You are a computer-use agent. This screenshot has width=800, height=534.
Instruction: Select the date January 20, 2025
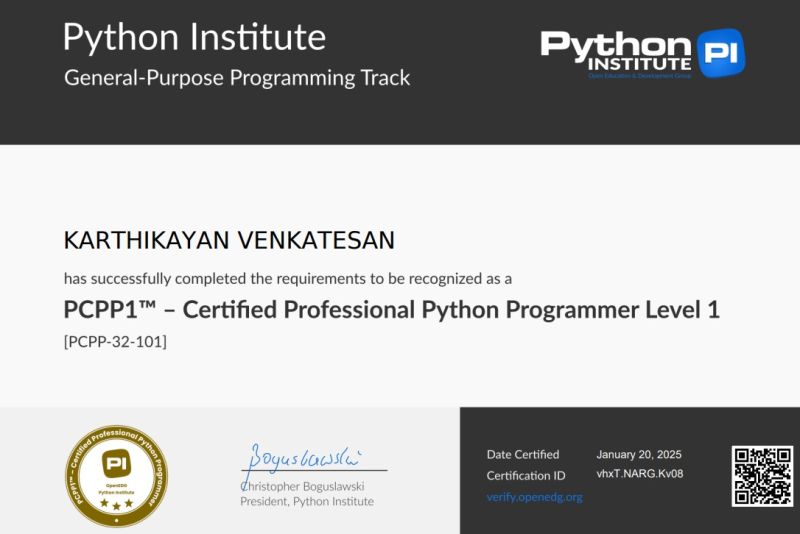pyautogui.click(x=638, y=454)
